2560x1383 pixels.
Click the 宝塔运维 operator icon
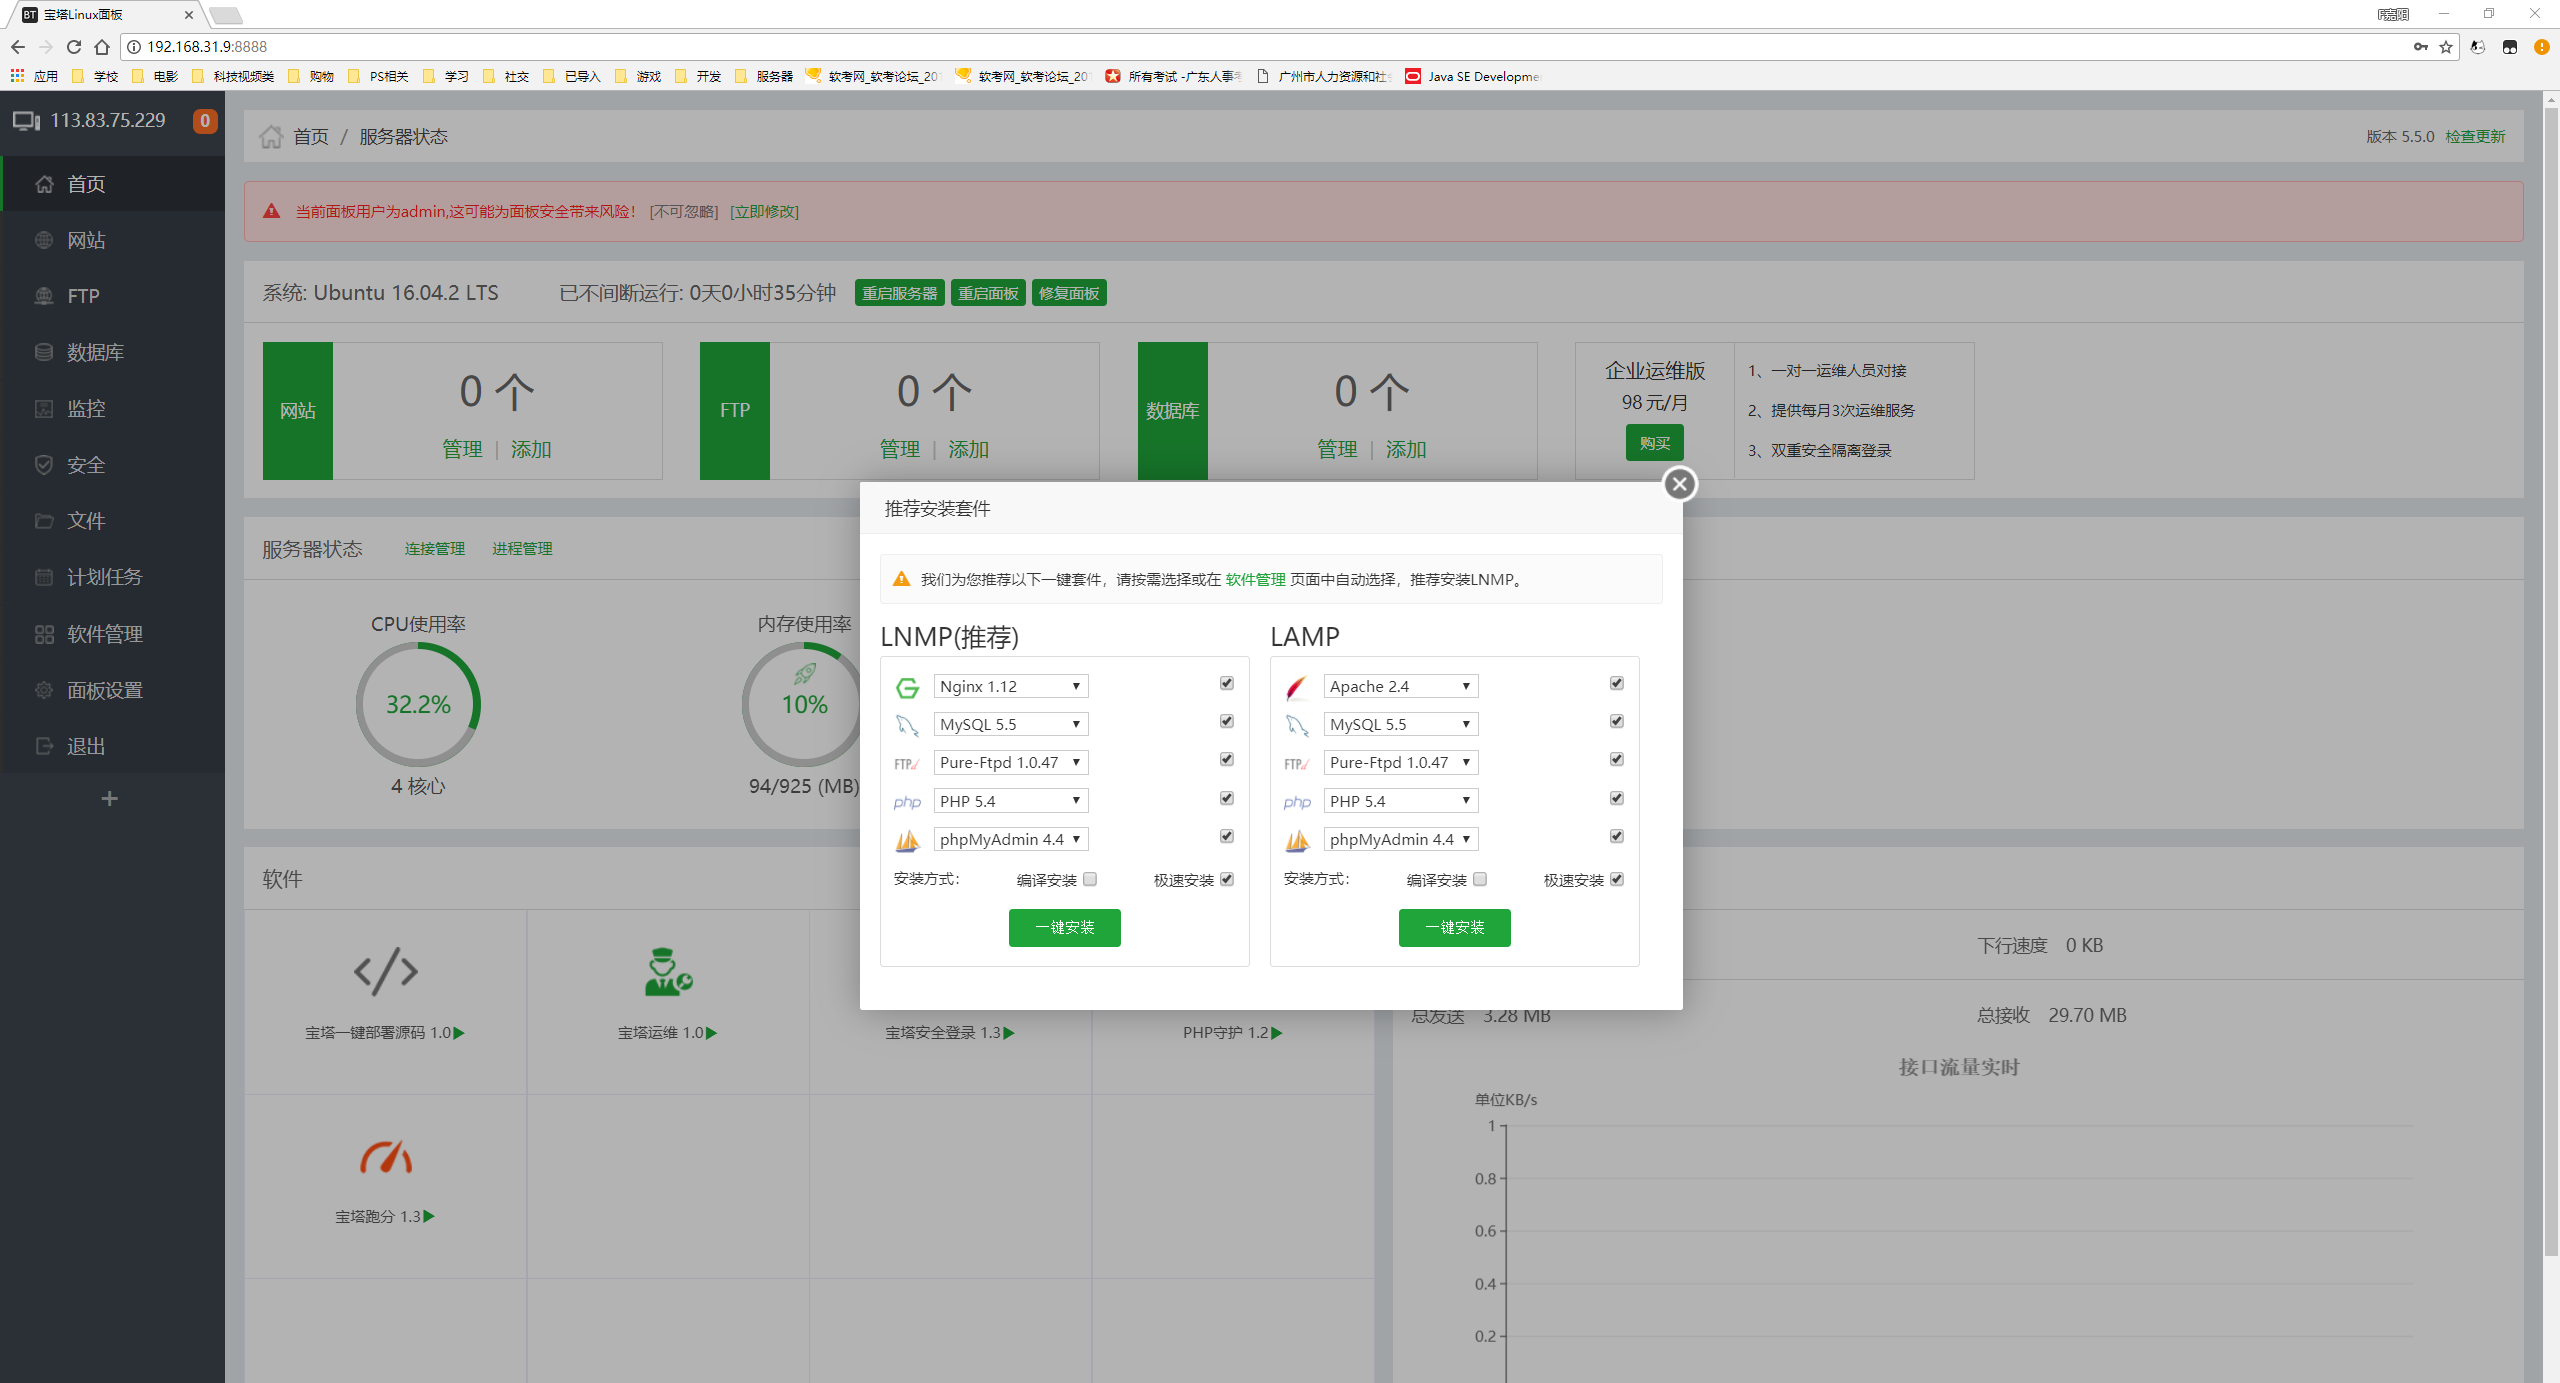coord(667,972)
